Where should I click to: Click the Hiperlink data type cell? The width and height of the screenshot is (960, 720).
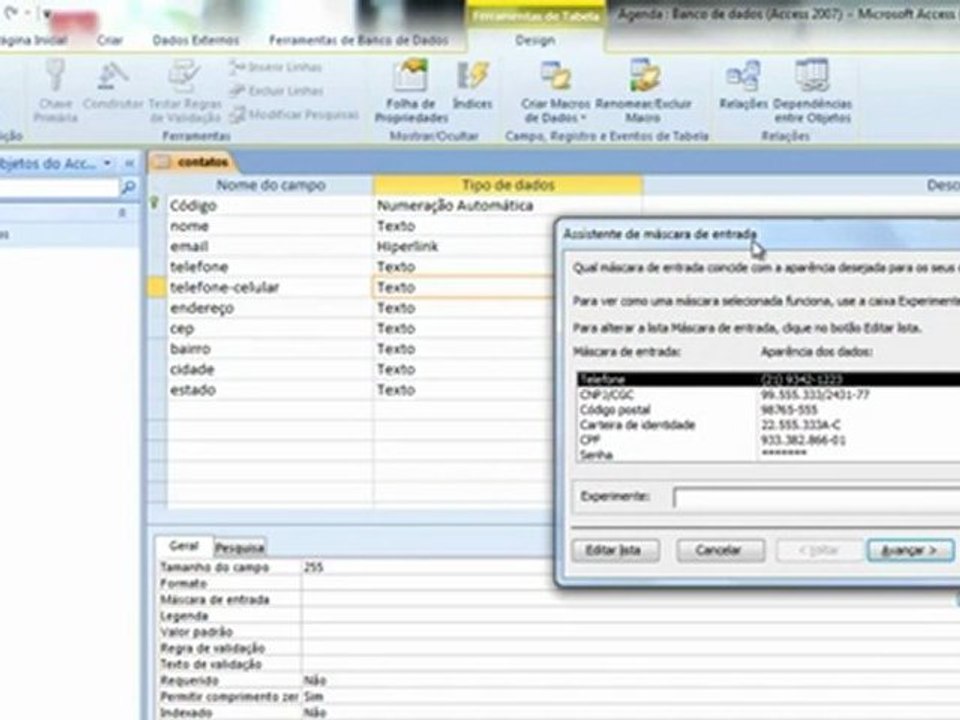click(x=465, y=246)
